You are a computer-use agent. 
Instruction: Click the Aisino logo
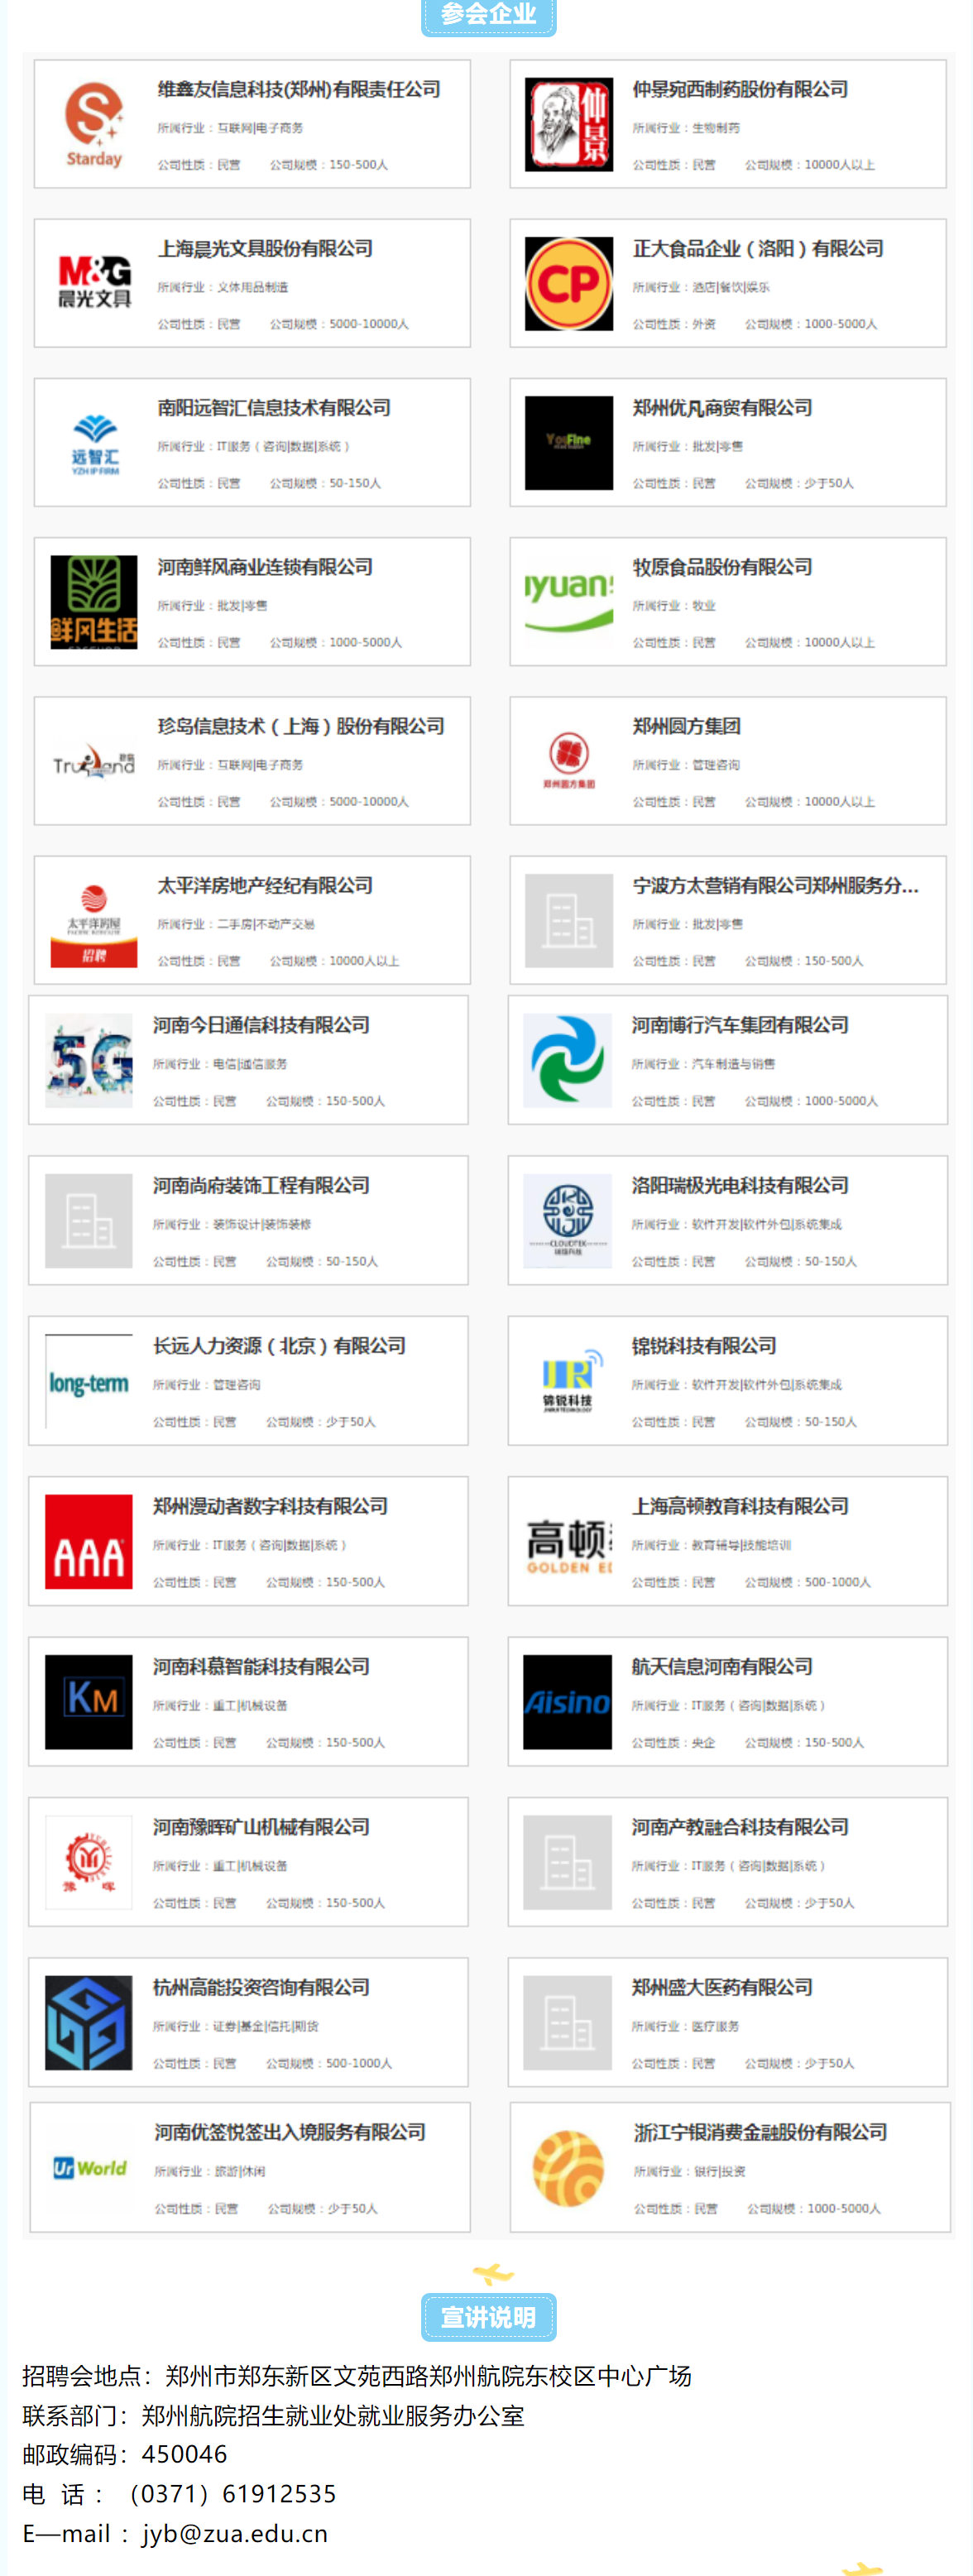568,1702
